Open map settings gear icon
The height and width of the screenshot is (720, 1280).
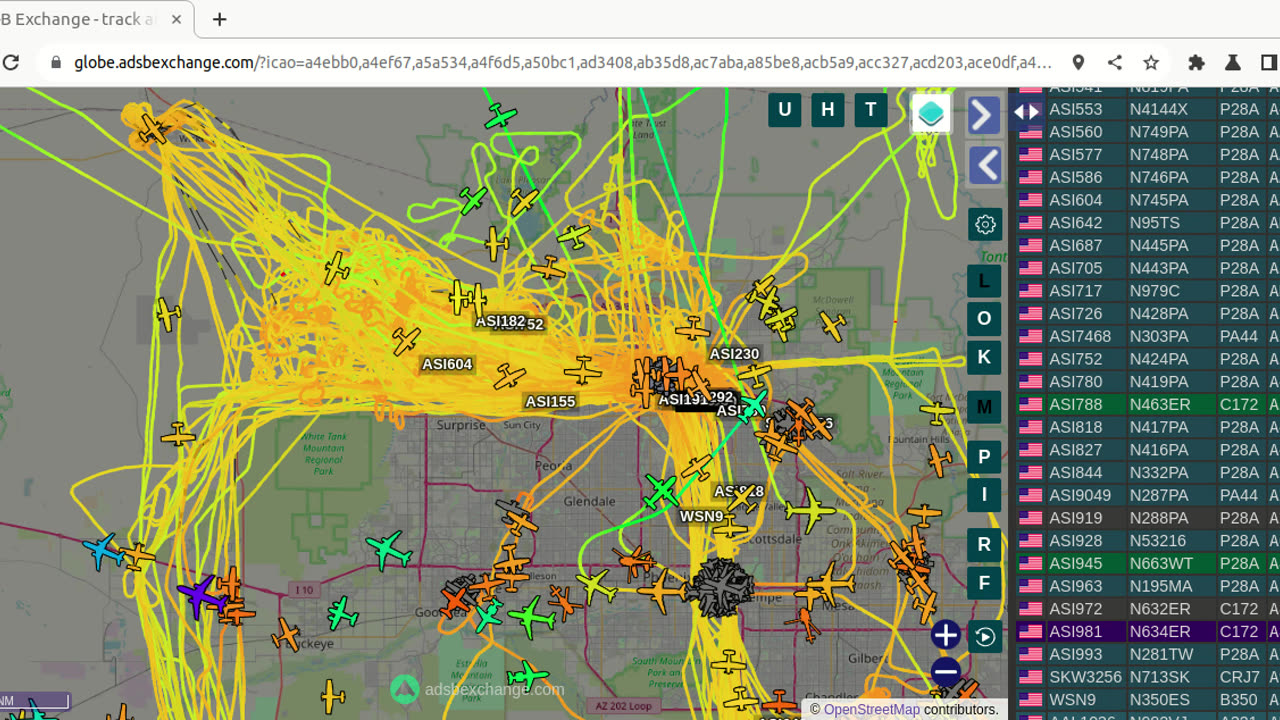pyautogui.click(x=985, y=224)
